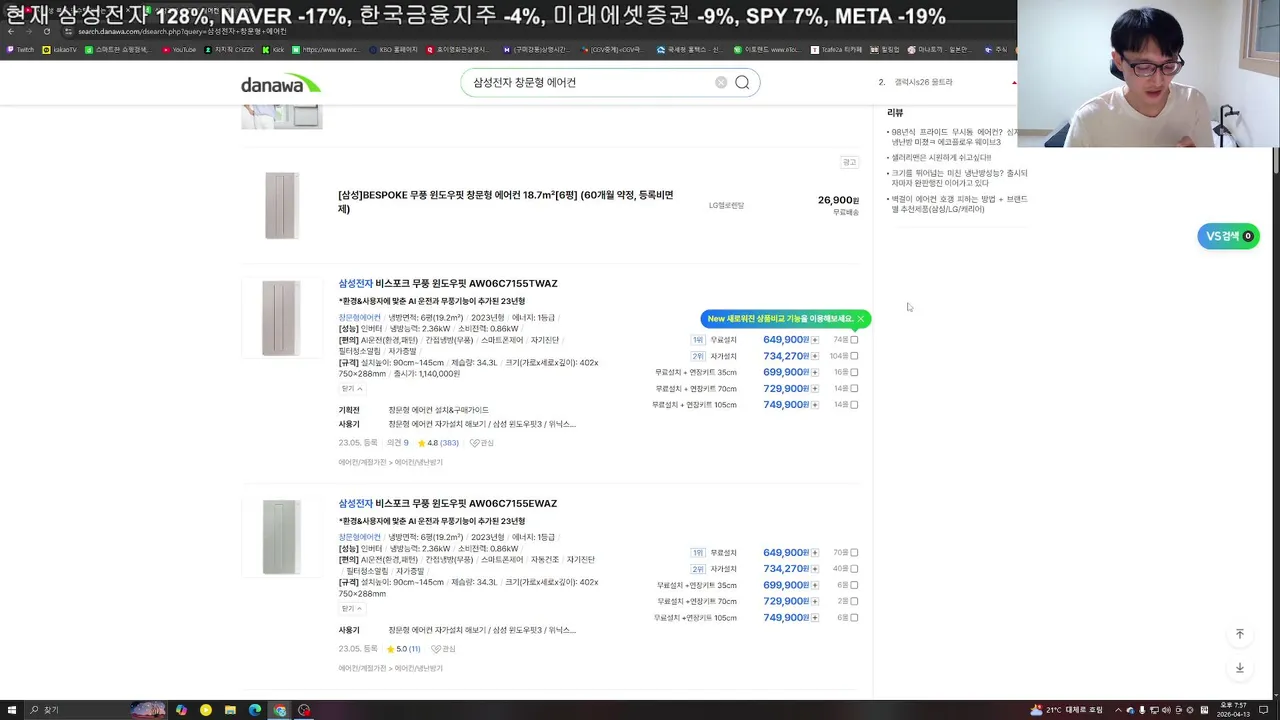Click trending keyword 갤럭시s26 울트라
Screen dimensions: 1280x720
pyautogui.click(x=923, y=82)
